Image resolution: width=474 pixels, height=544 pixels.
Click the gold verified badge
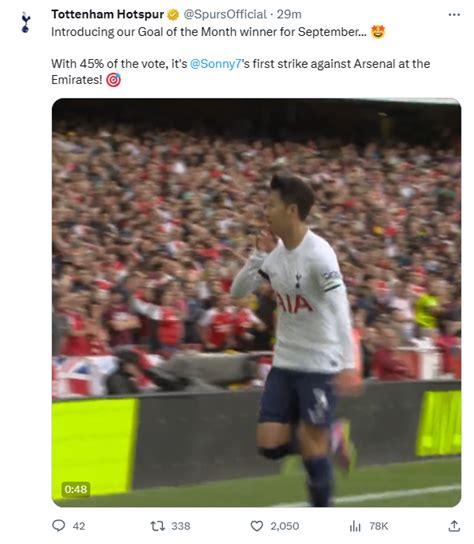(173, 15)
